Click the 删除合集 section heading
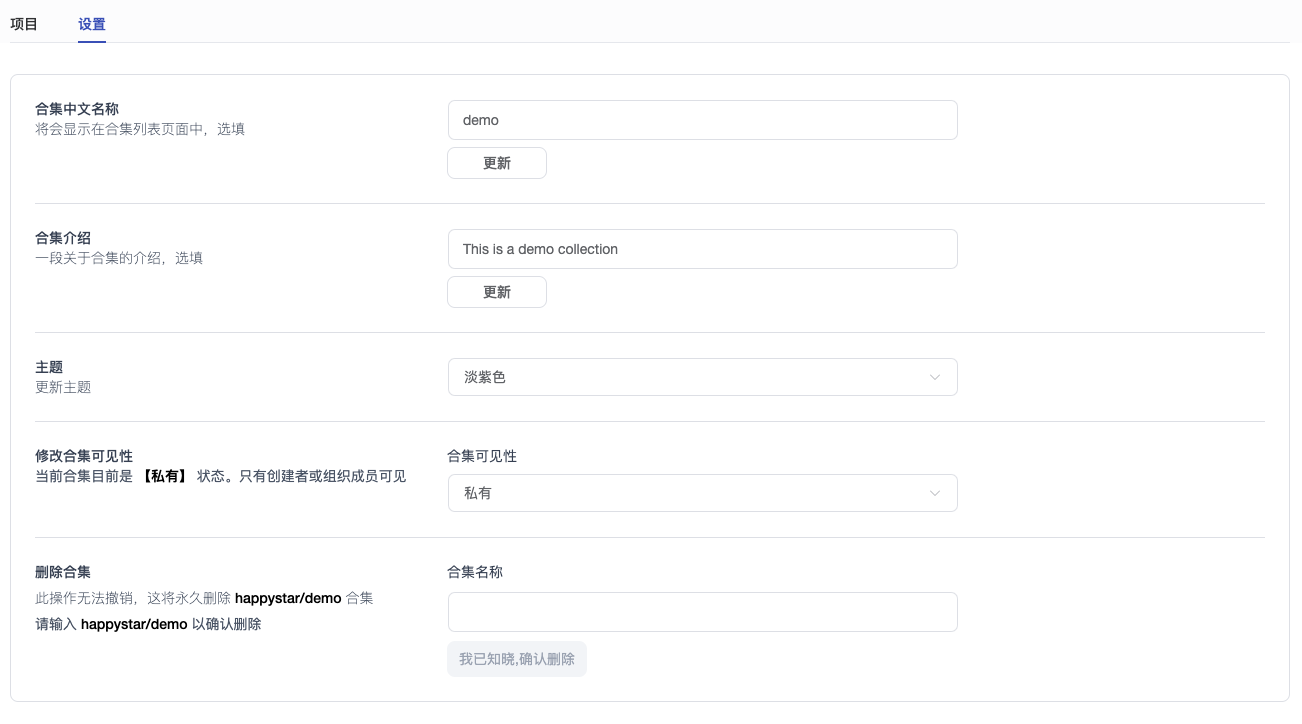This screenshot has height=724, width=1302. (63, 572)
